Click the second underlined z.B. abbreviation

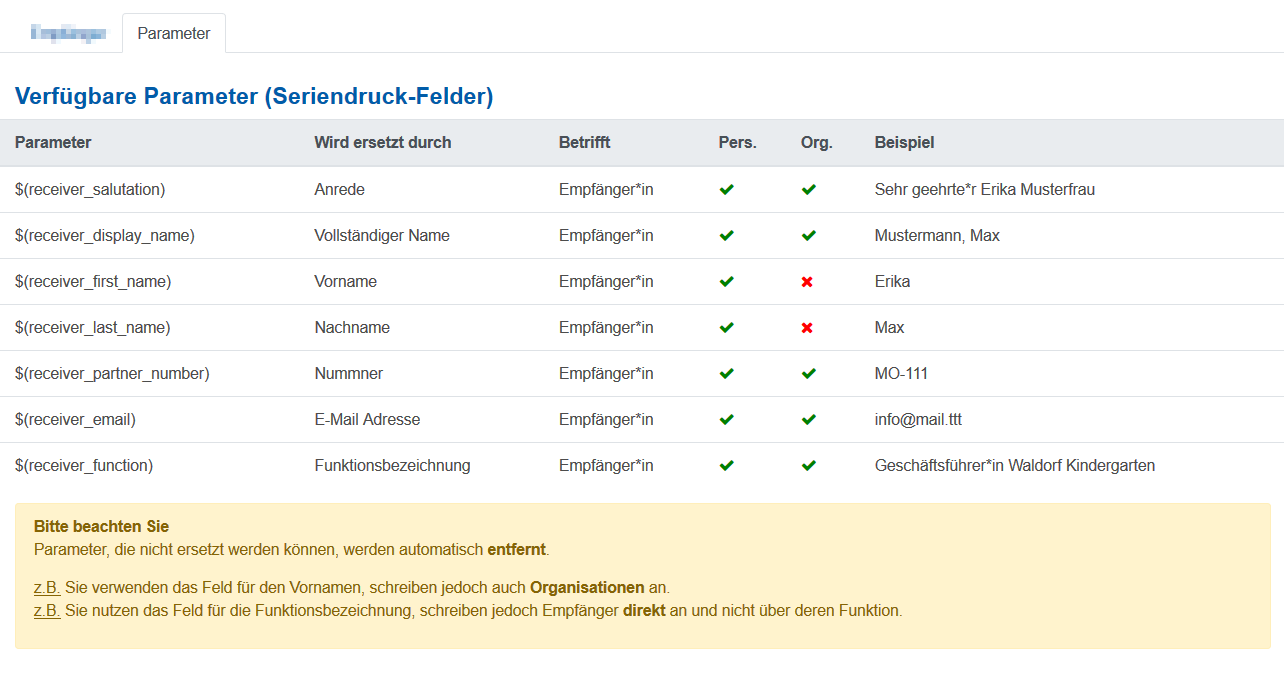[x=47, y=610]
